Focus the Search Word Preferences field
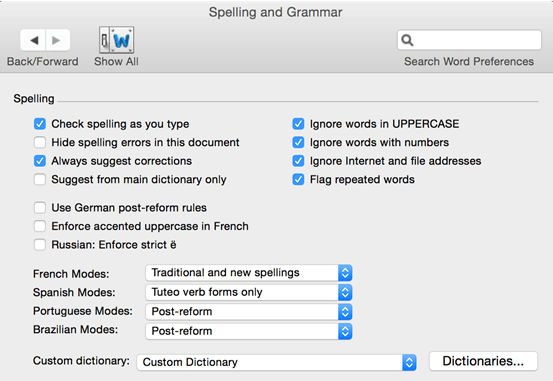 (x=469, y=40)
